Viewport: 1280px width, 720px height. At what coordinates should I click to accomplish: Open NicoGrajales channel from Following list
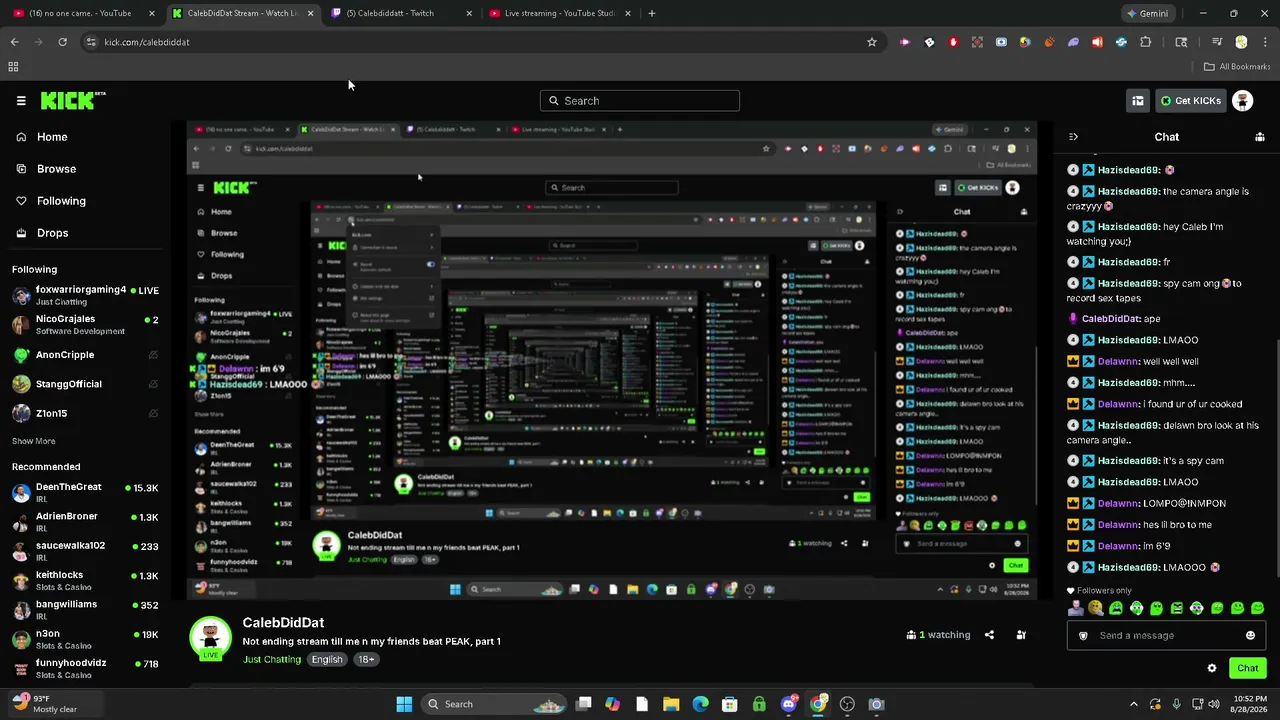coord(86,324)
